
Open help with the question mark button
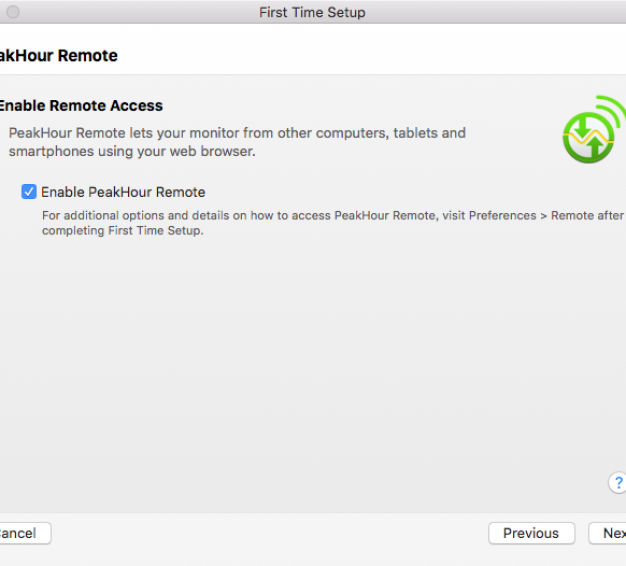click(x=618, y=483)
